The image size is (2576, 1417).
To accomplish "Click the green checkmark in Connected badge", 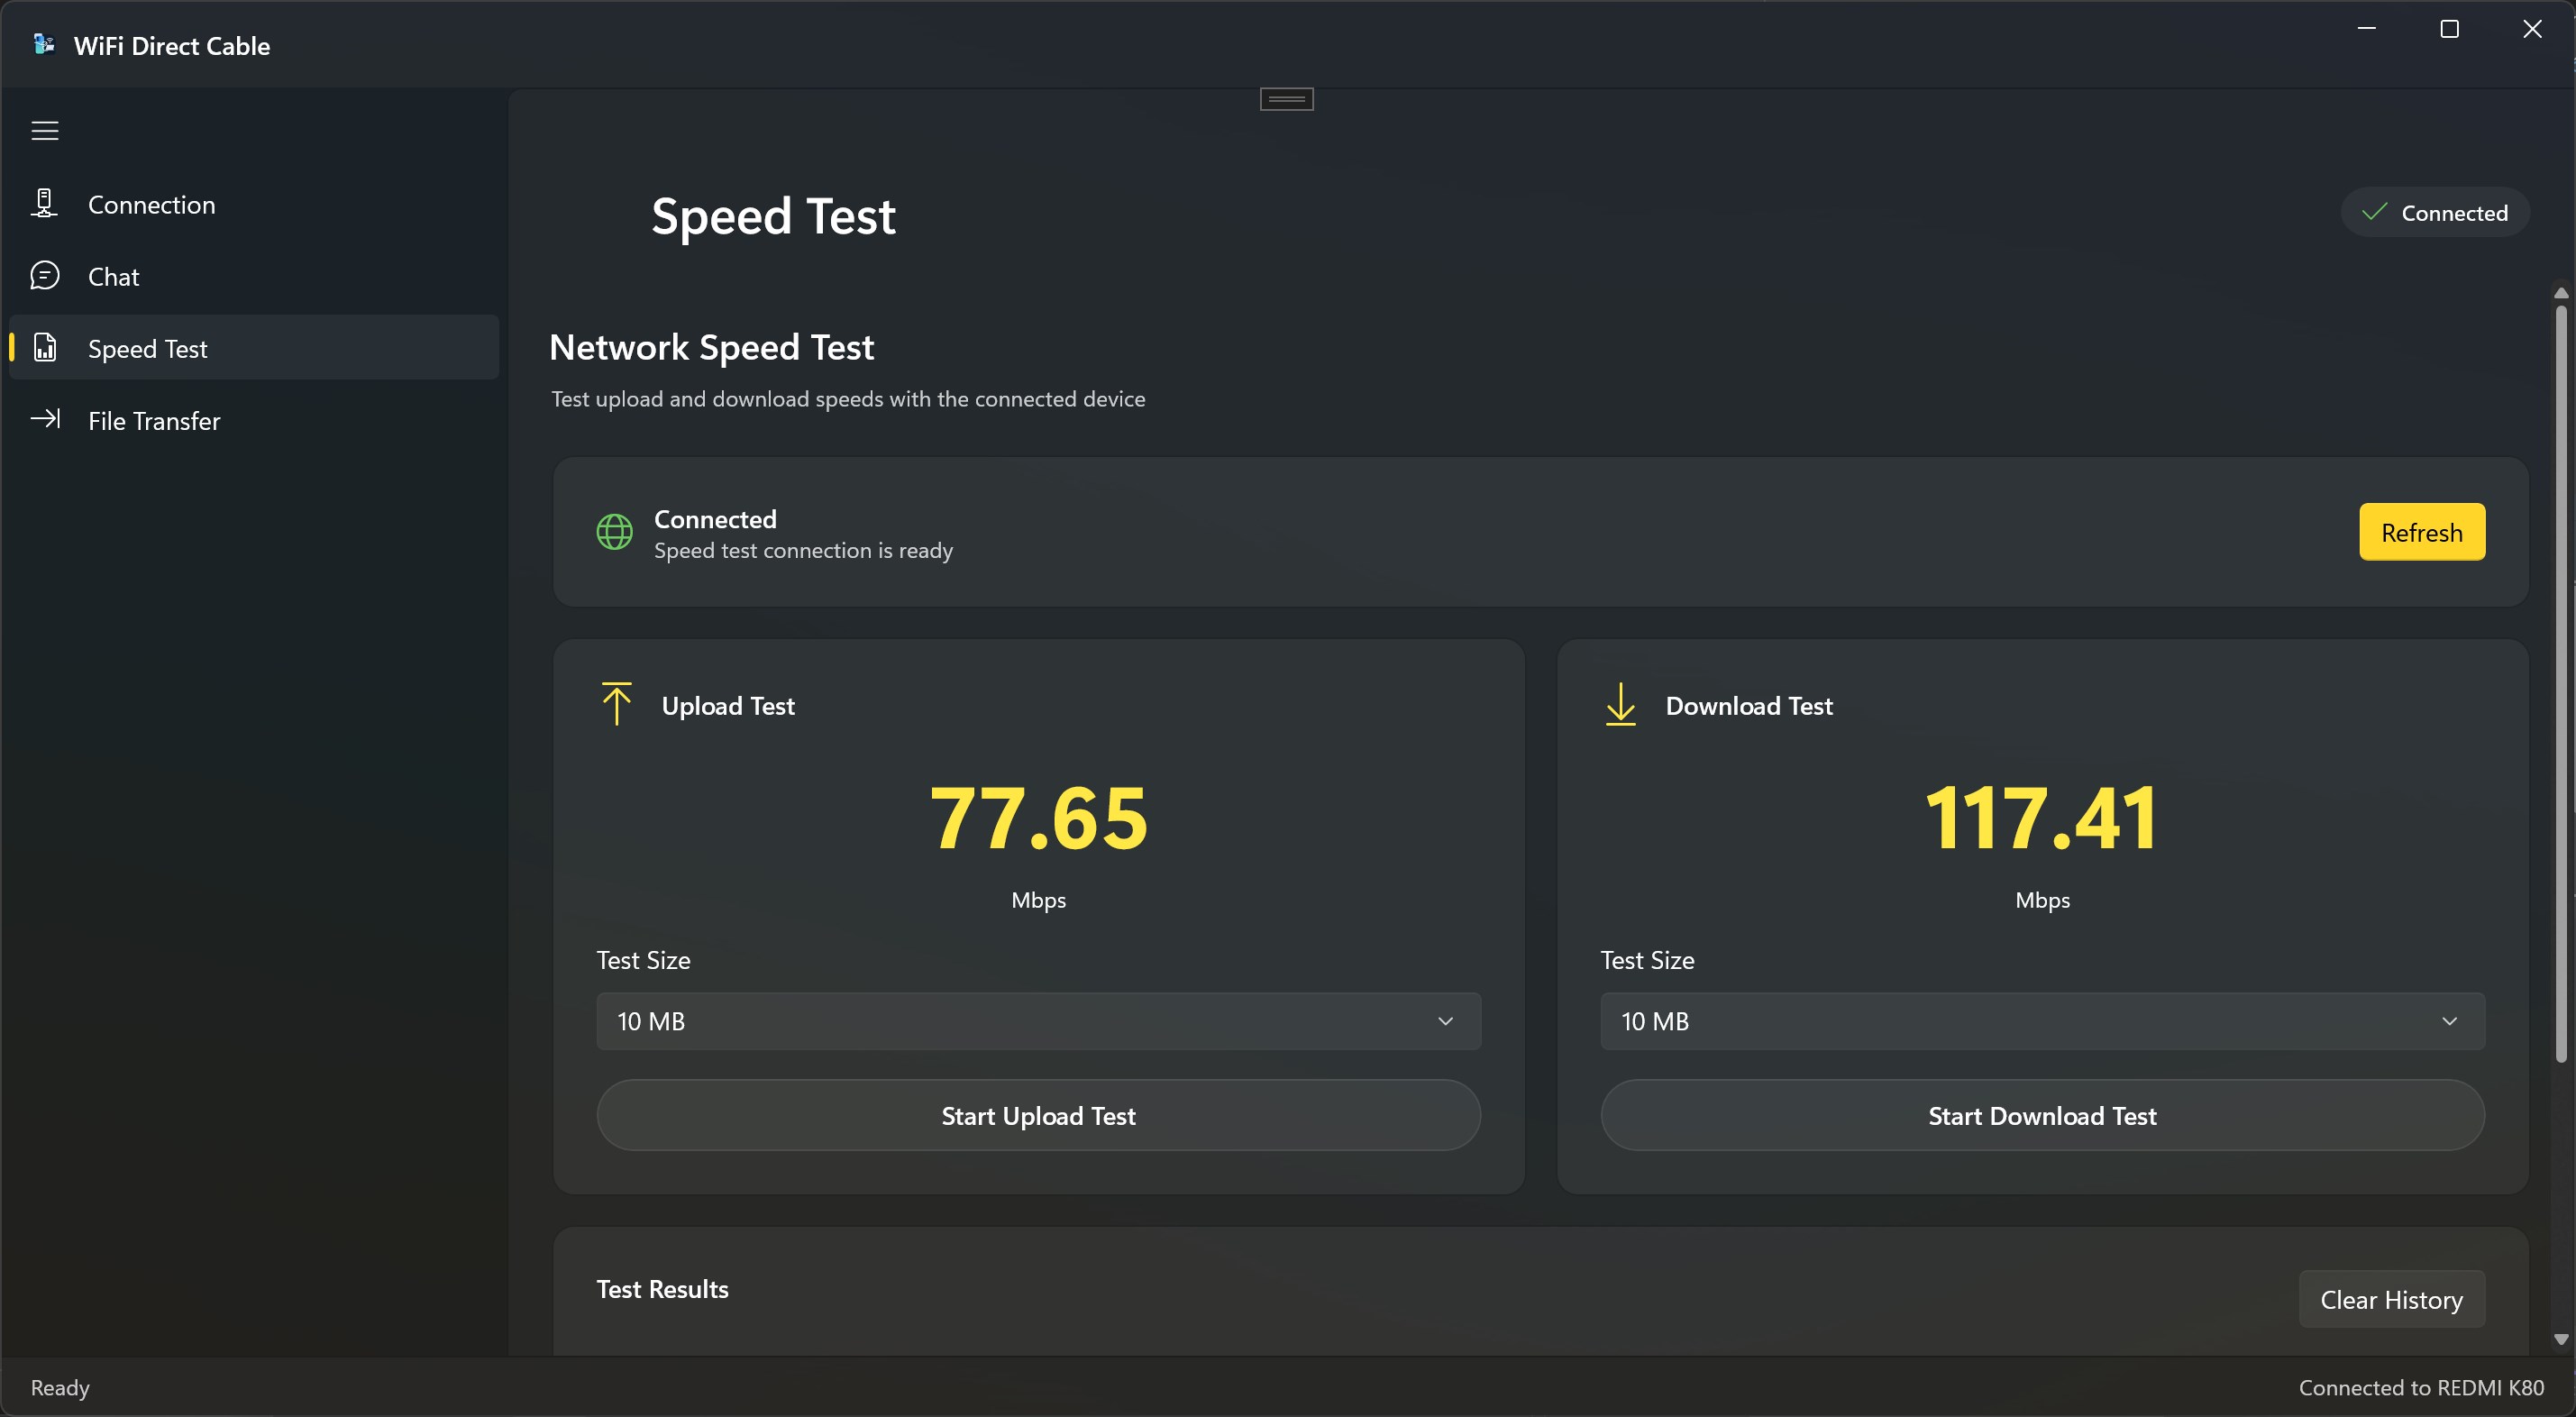I will (2373, 212).
